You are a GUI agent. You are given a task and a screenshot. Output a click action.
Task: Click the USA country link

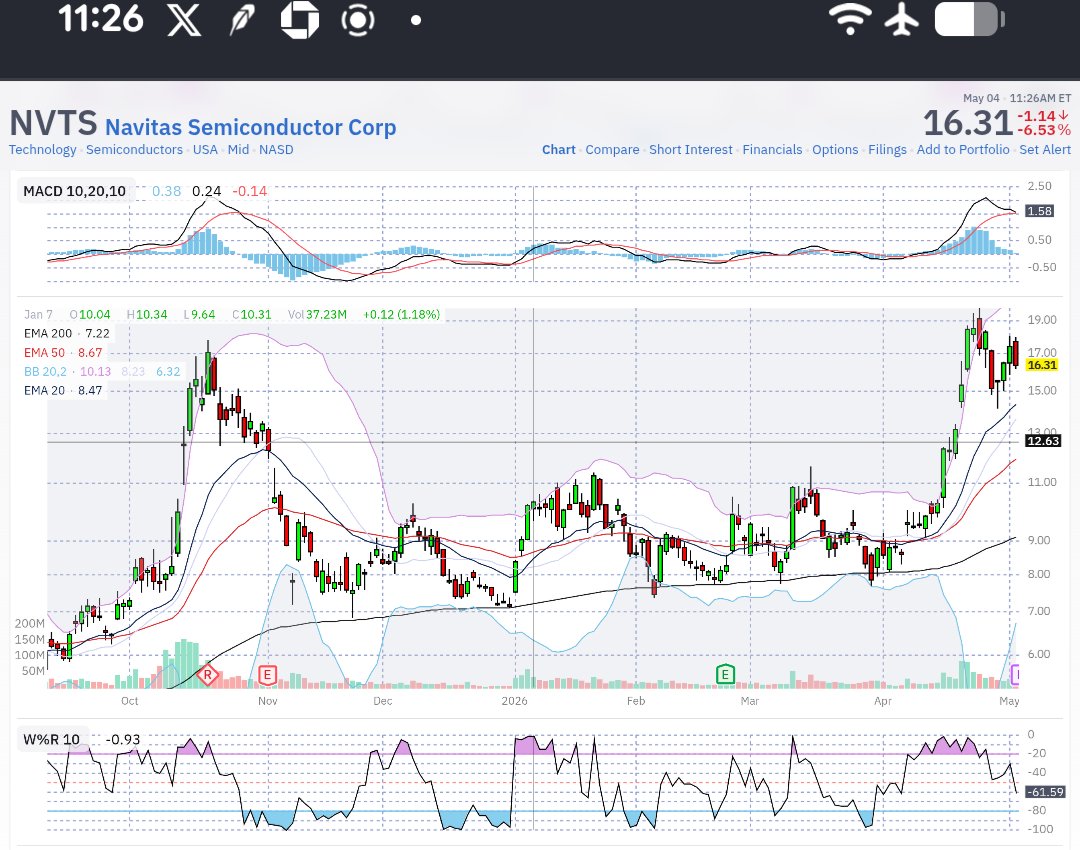205,149
